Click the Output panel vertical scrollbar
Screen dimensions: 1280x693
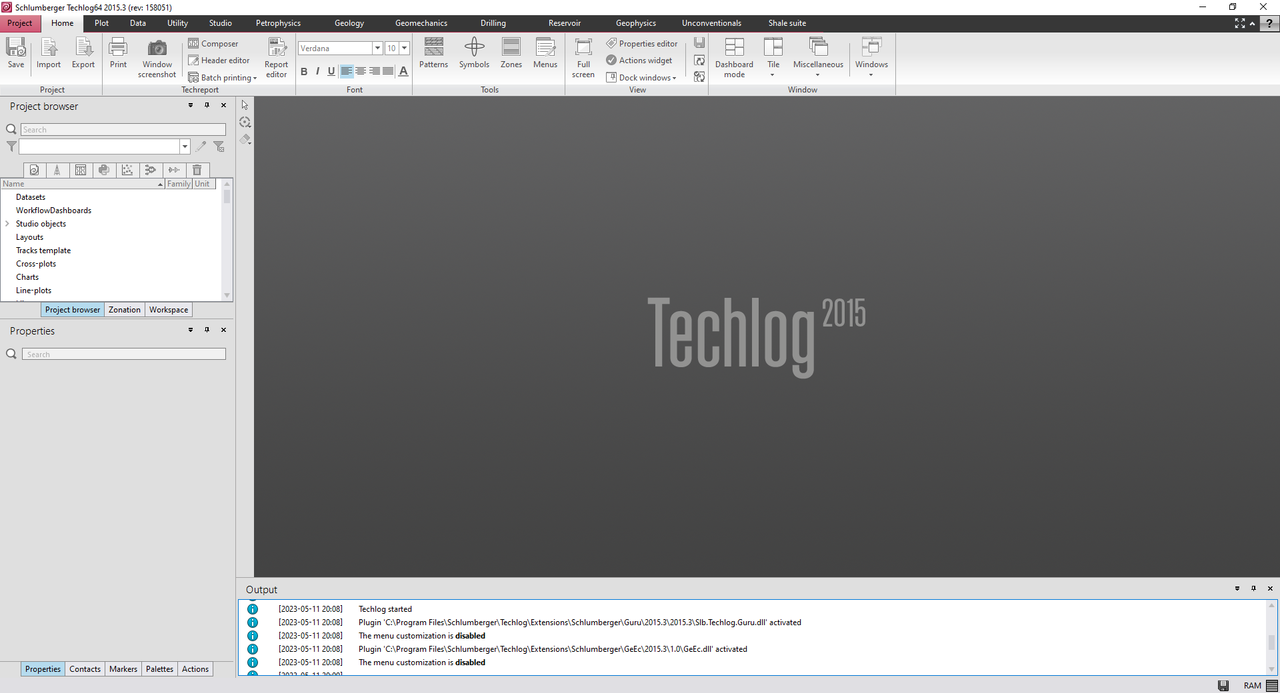1272,638
